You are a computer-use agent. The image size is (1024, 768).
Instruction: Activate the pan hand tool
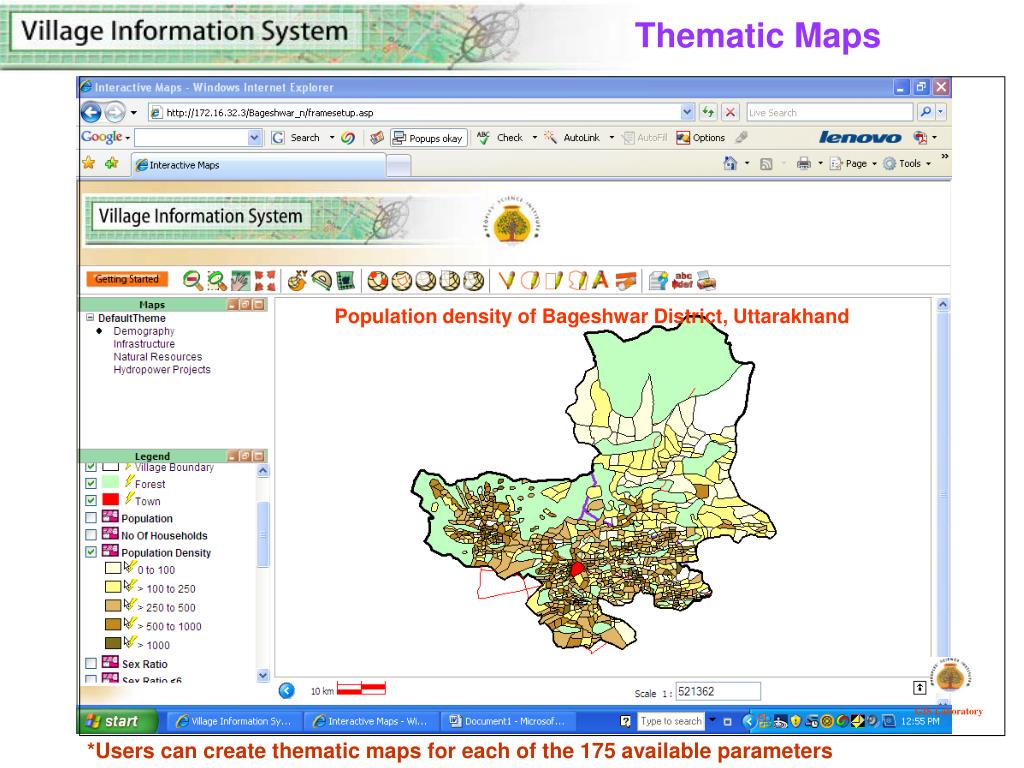tap(240, 281)
